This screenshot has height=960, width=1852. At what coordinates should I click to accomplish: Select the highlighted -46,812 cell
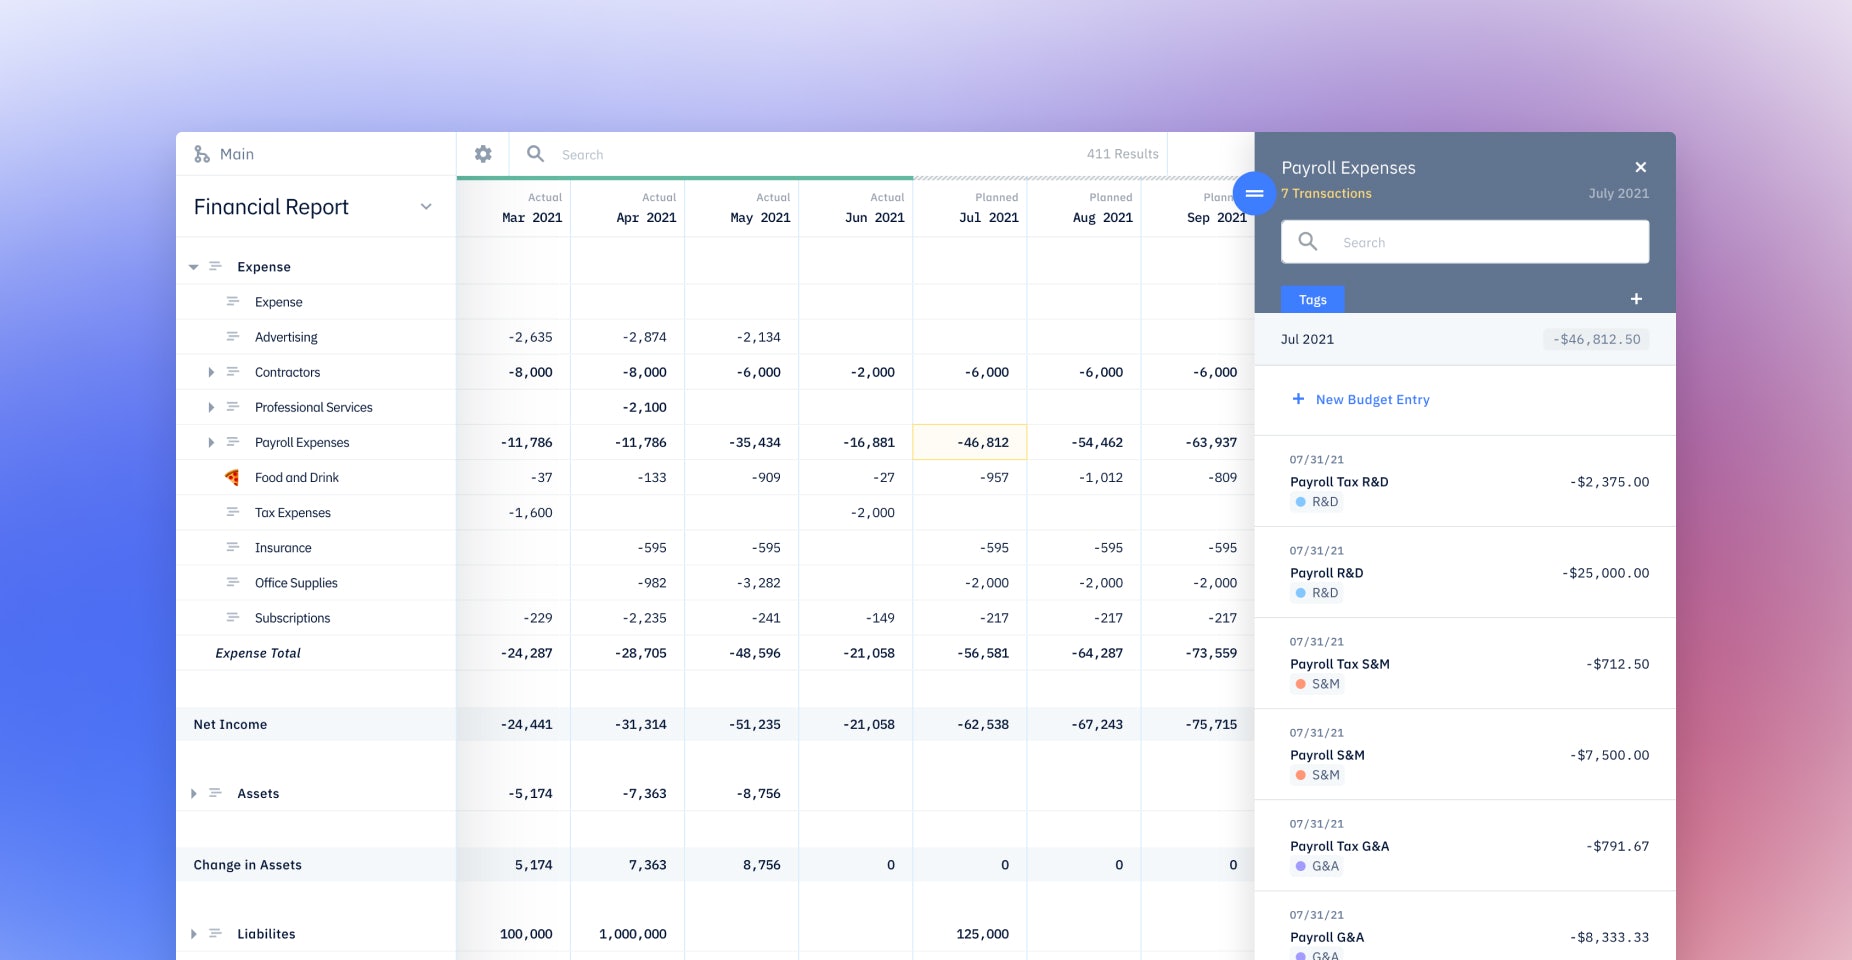point(970,442)
